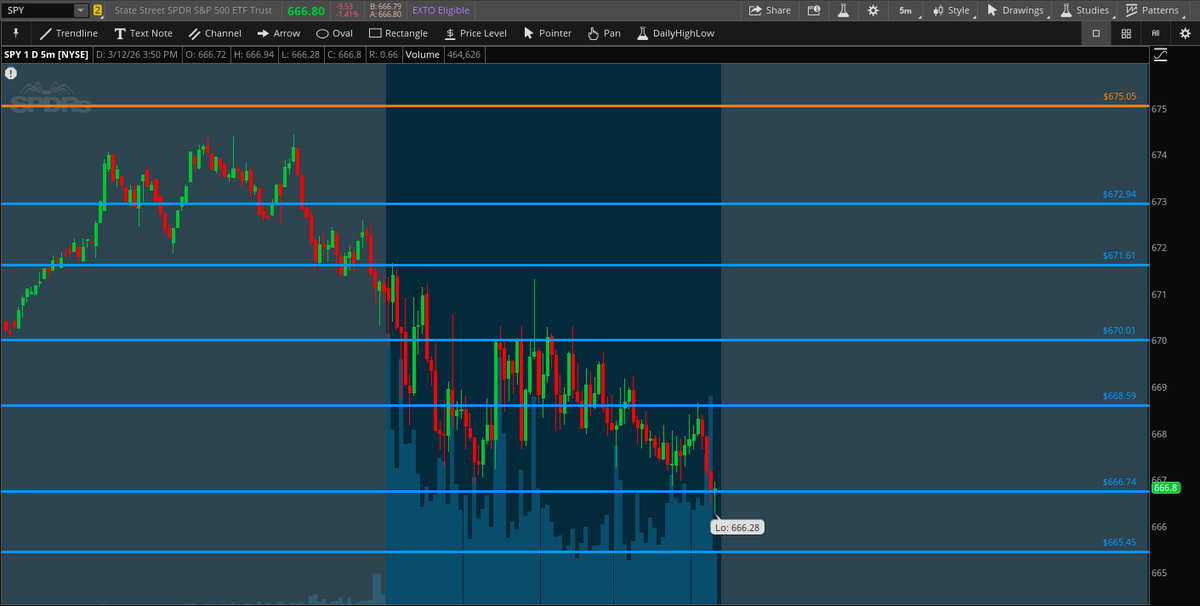Open the Style dropdown

951,10
